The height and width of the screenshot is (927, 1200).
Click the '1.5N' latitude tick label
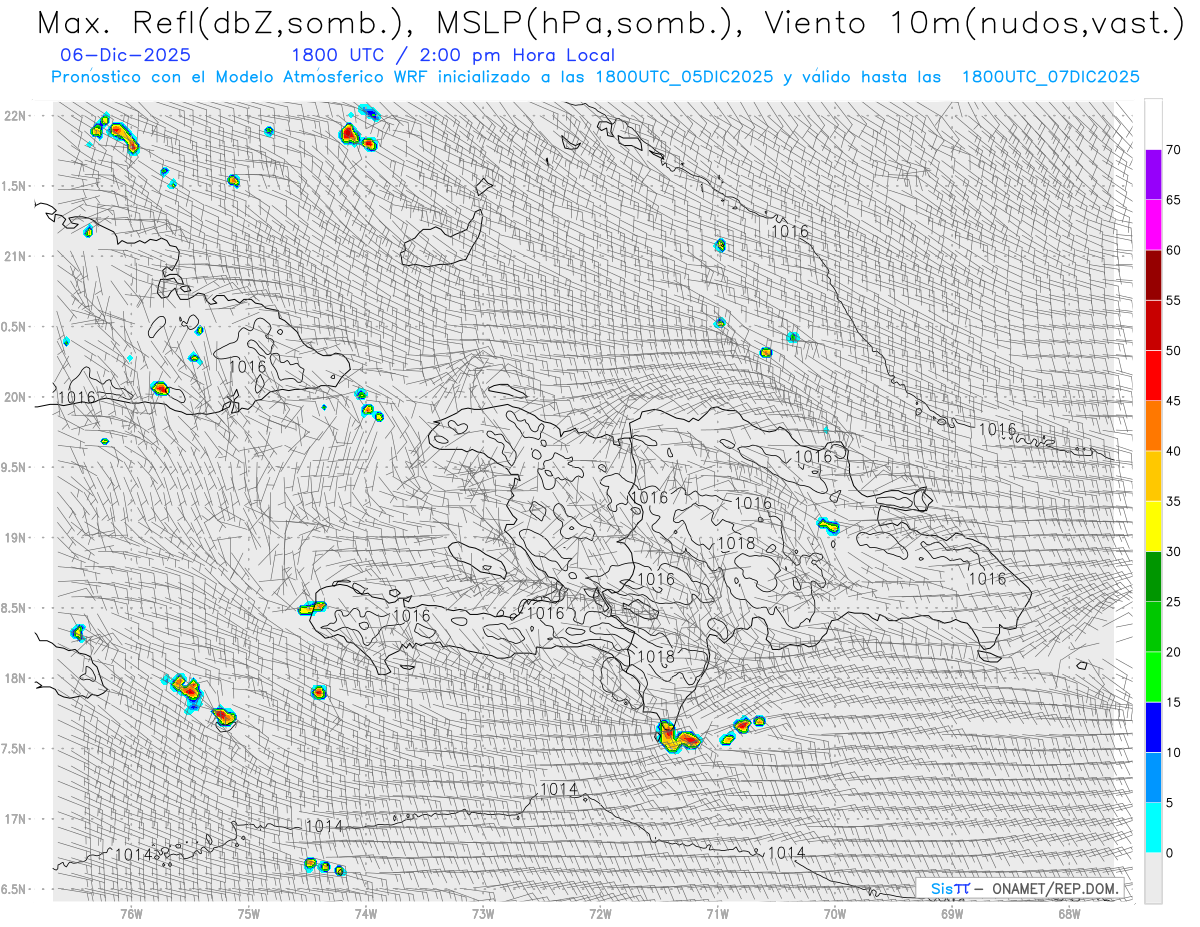pyautogui.click(x=15, y=186)
